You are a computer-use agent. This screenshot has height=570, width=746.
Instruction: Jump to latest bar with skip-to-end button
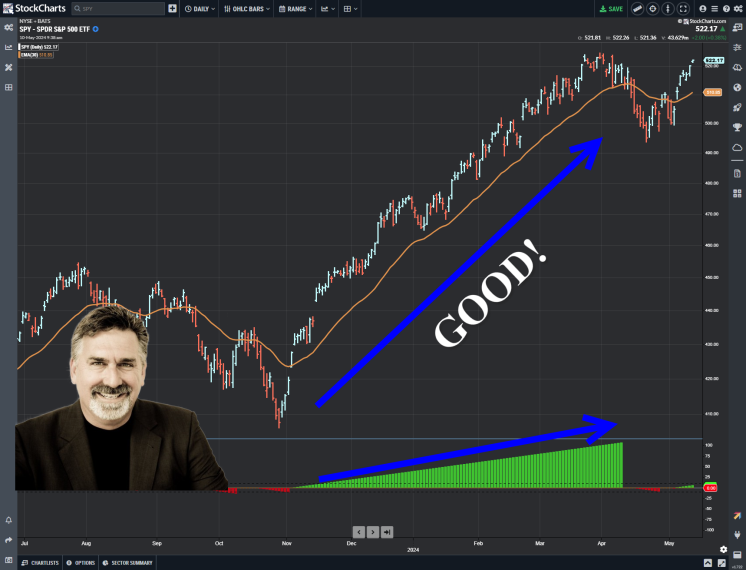click(x=387, y=532)
